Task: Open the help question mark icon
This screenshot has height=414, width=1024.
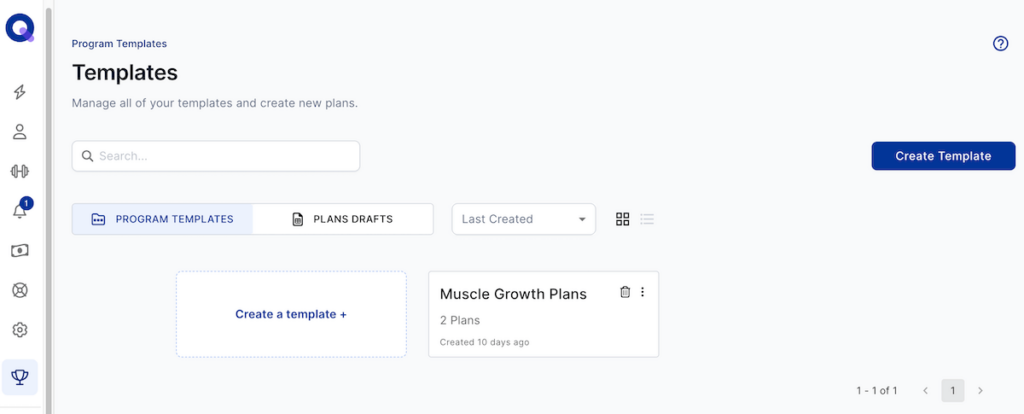Action: (x=1000, y=44)
